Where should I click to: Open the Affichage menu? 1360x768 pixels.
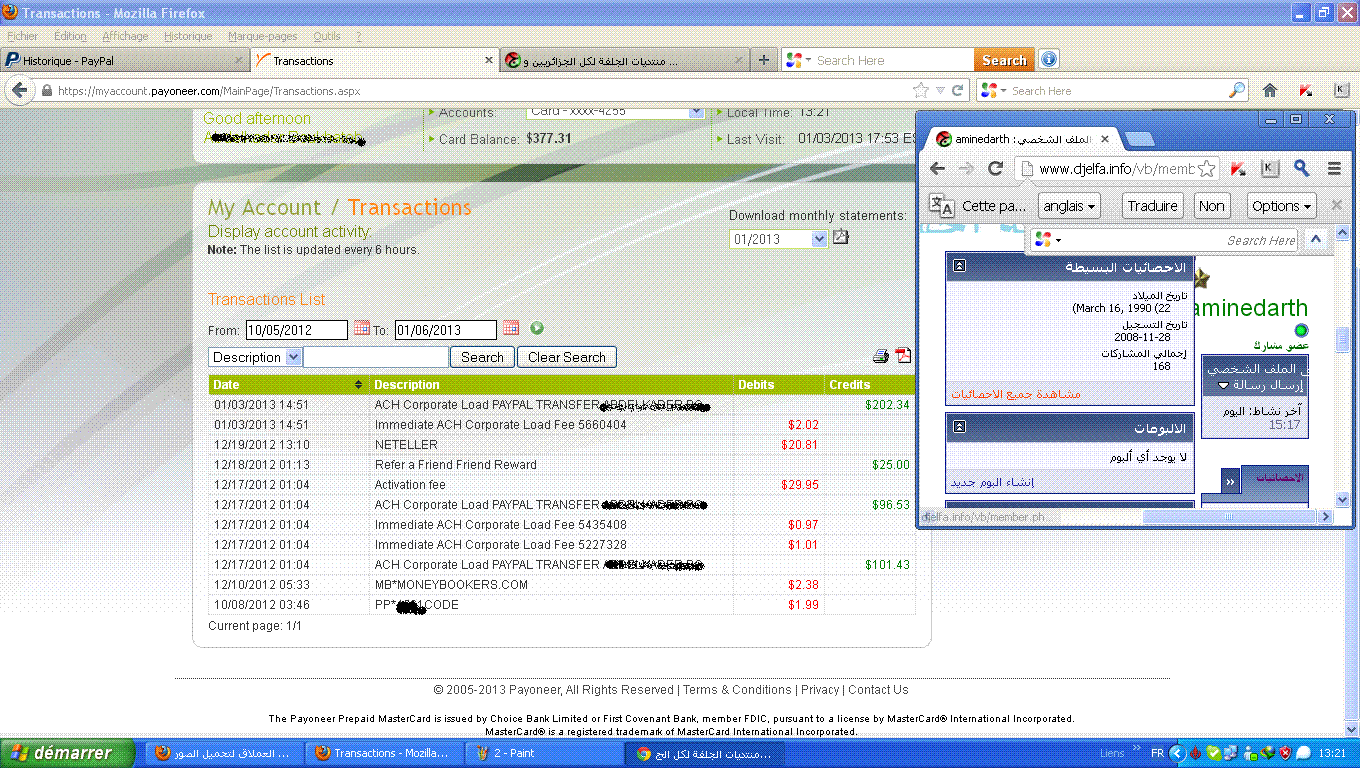(x=125, y=36)
